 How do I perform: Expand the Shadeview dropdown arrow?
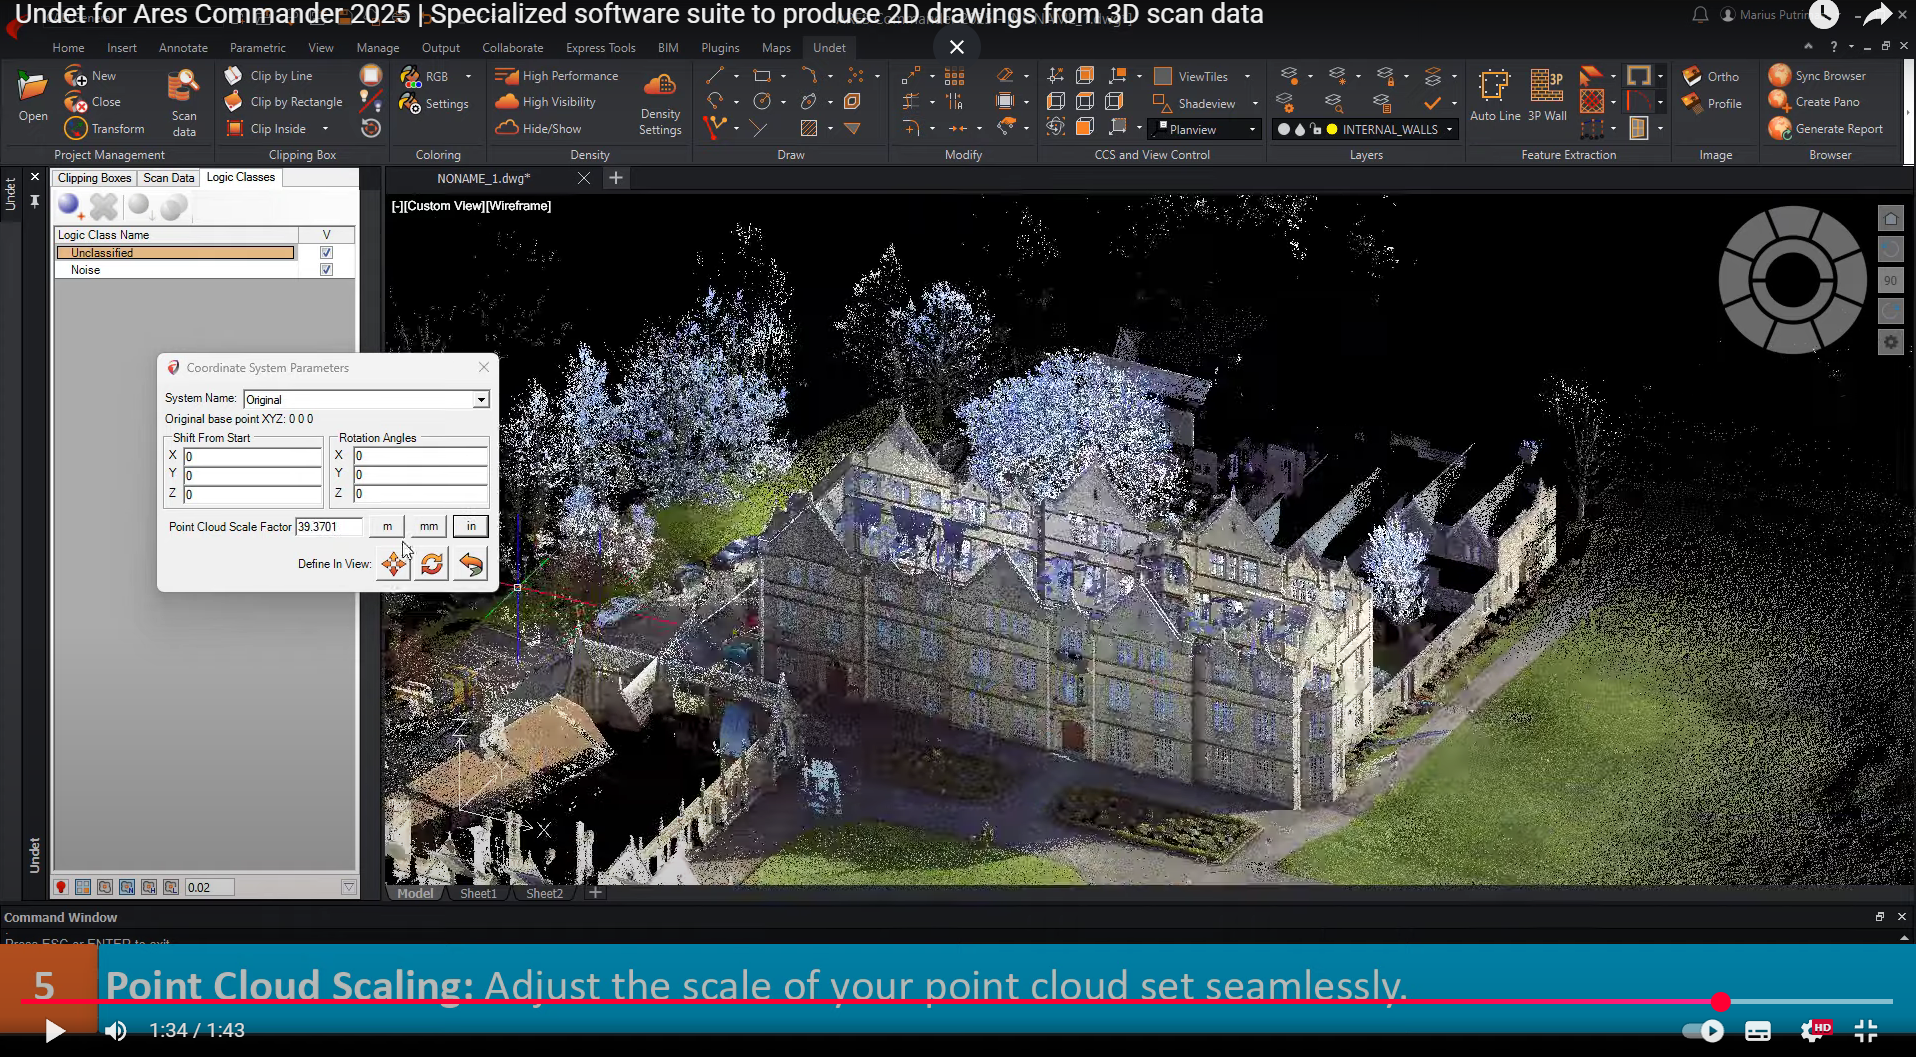[x=1255, y=103]
